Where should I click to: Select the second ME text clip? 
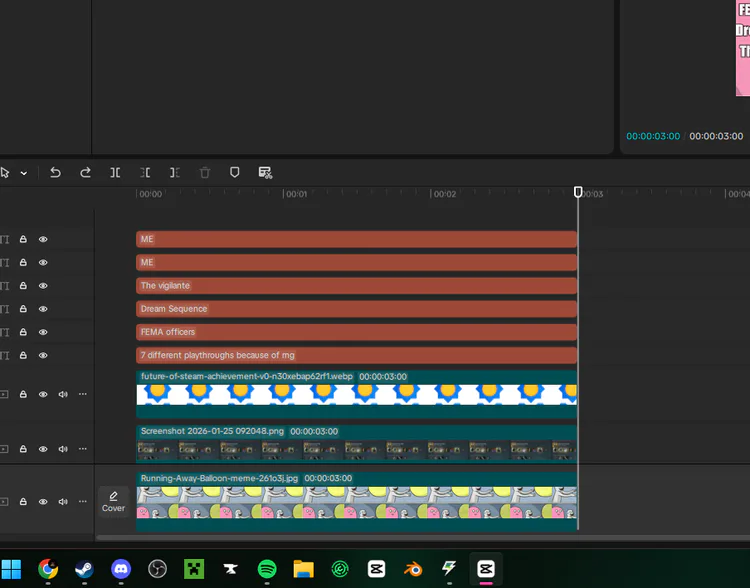(x=356, y=262)
